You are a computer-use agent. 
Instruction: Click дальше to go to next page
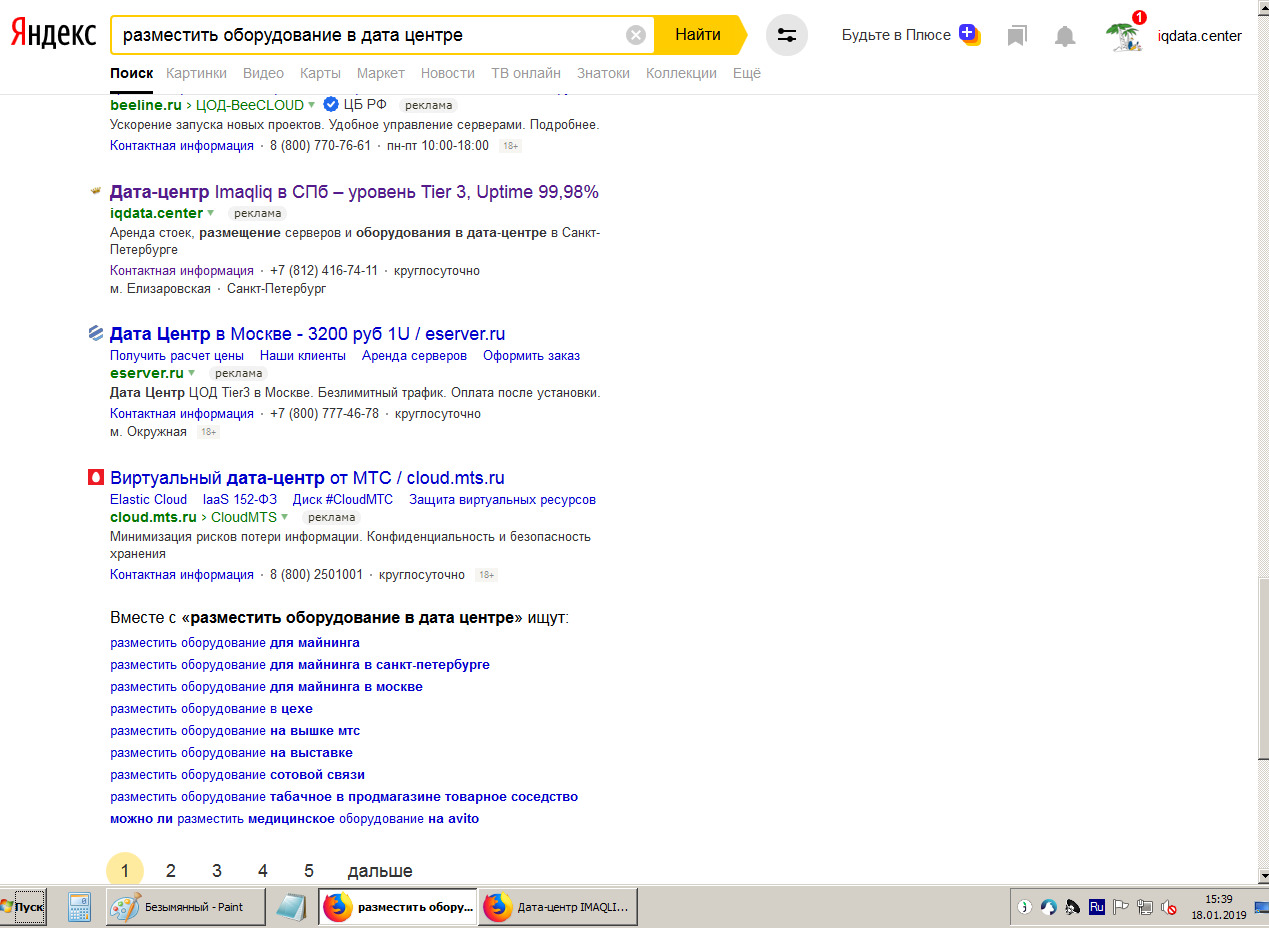pos(380,871)
